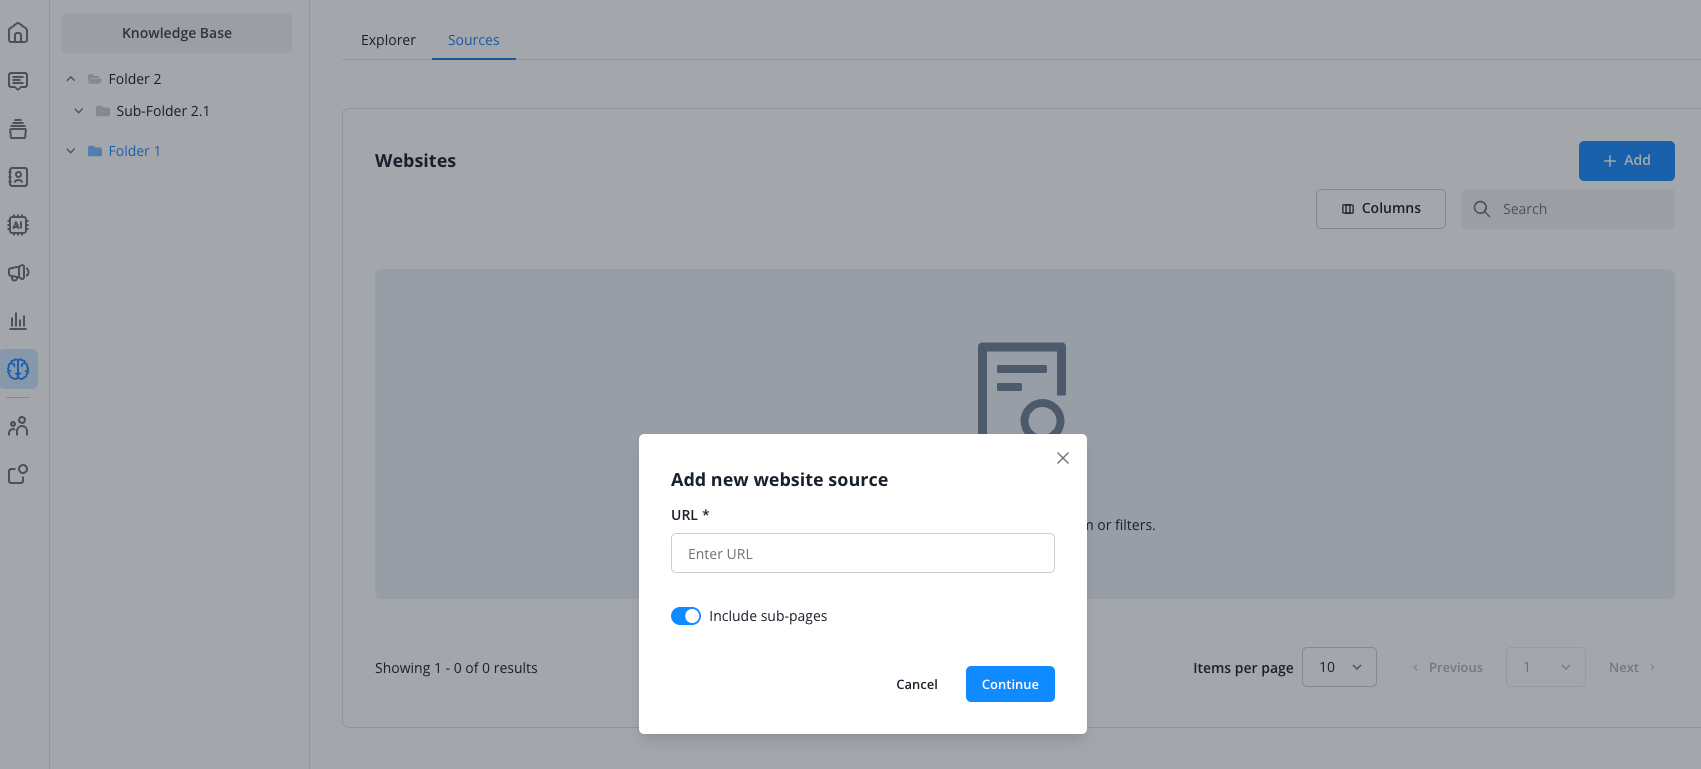1701x769 pixels.
Task: Open the Items per page dropdown
Action: coord(1339,667)
